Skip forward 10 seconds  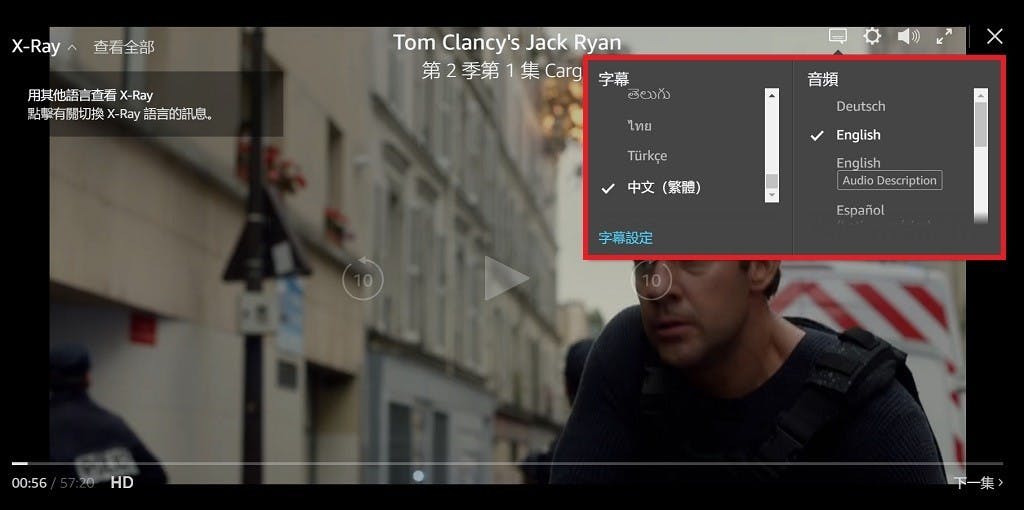651,279
